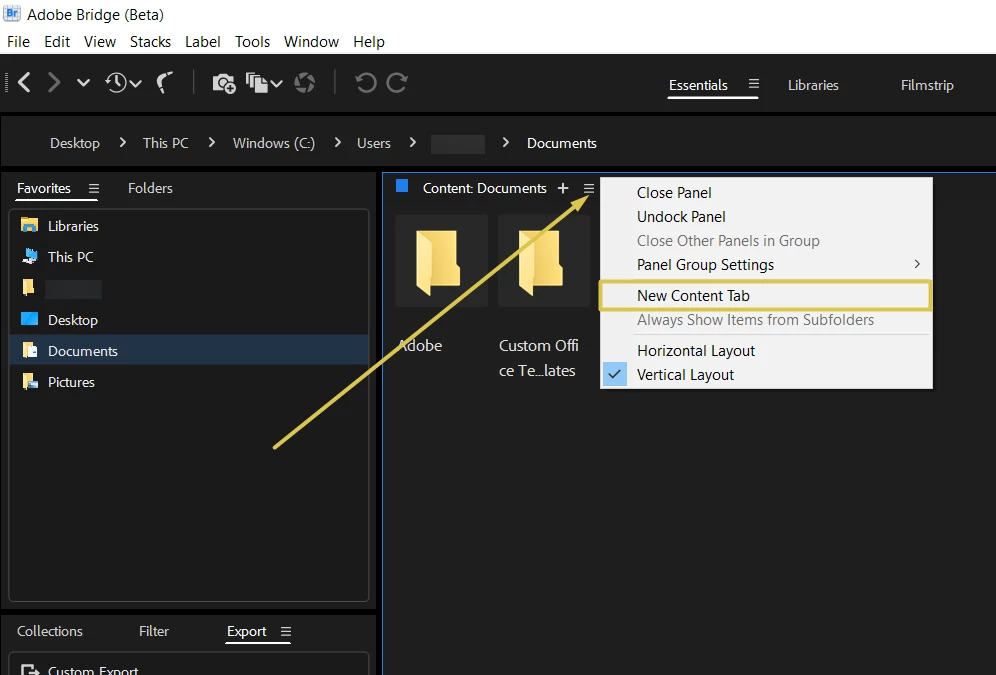This screenshot has width=996, height=675.
Task: Open the Stacks menu
Action: coord(151,42)
